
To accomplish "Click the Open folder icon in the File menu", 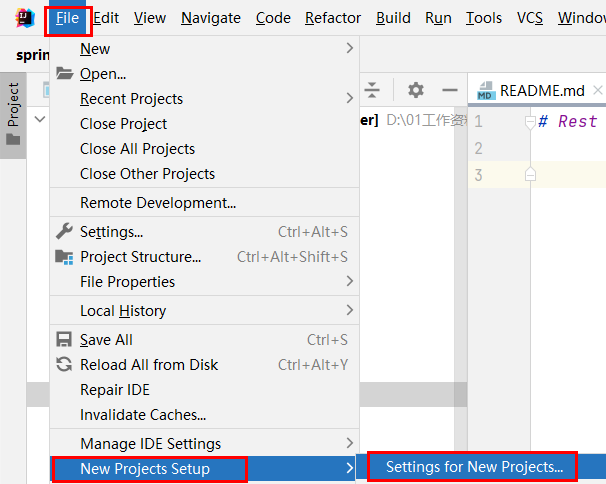I will click(64, 73).
